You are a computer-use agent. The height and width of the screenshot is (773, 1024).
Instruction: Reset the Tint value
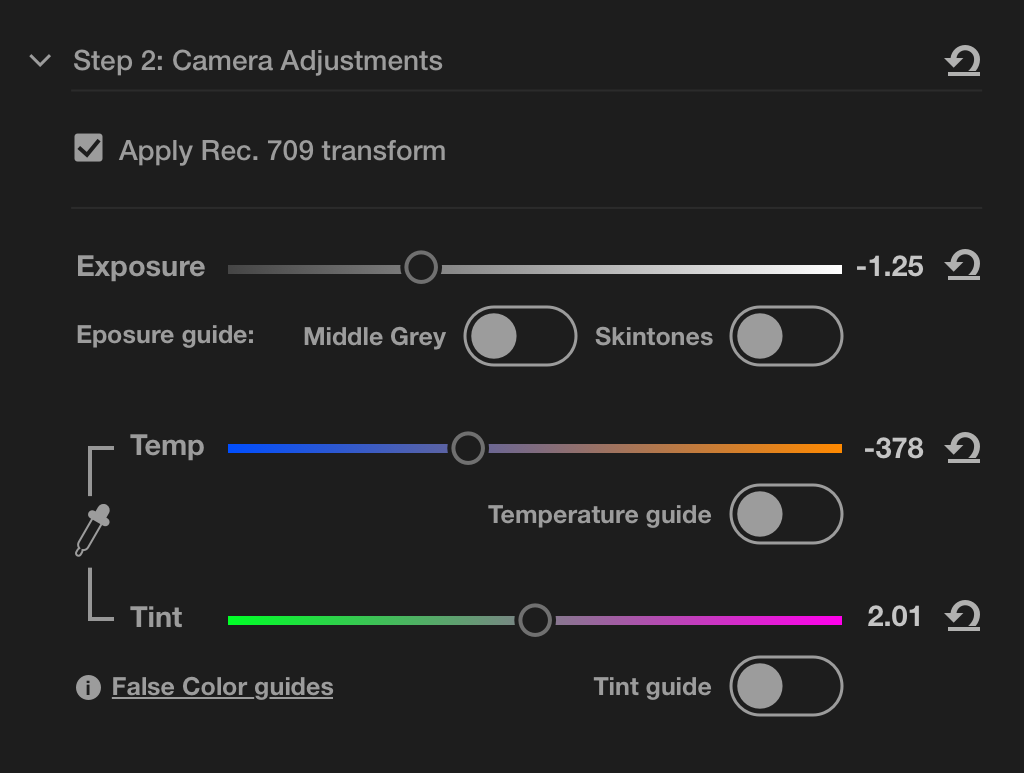coord(962,617)
